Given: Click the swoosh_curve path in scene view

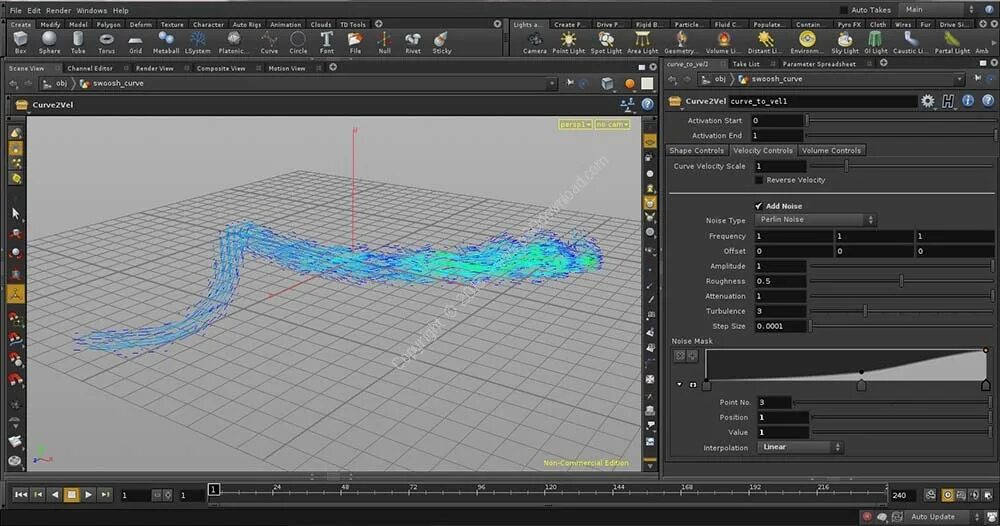Looking at the screenshot, I should 118,84.
